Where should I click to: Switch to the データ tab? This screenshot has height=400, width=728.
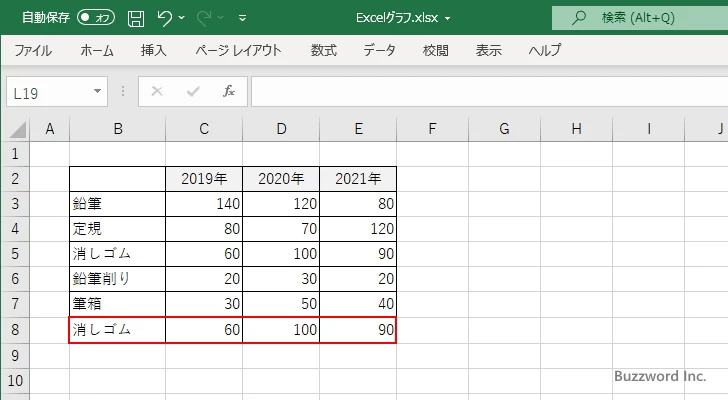tap(379, 50)
